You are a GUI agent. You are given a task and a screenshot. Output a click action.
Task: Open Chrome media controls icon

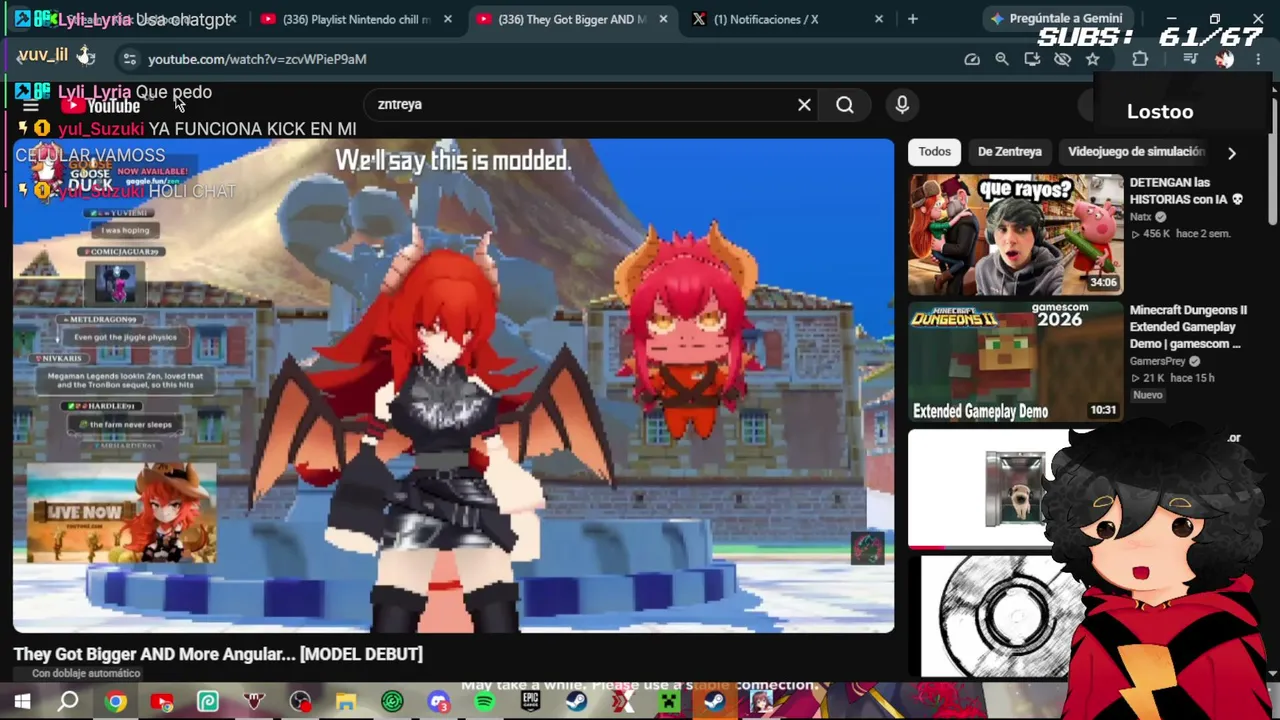click(x=1190, y=59)
